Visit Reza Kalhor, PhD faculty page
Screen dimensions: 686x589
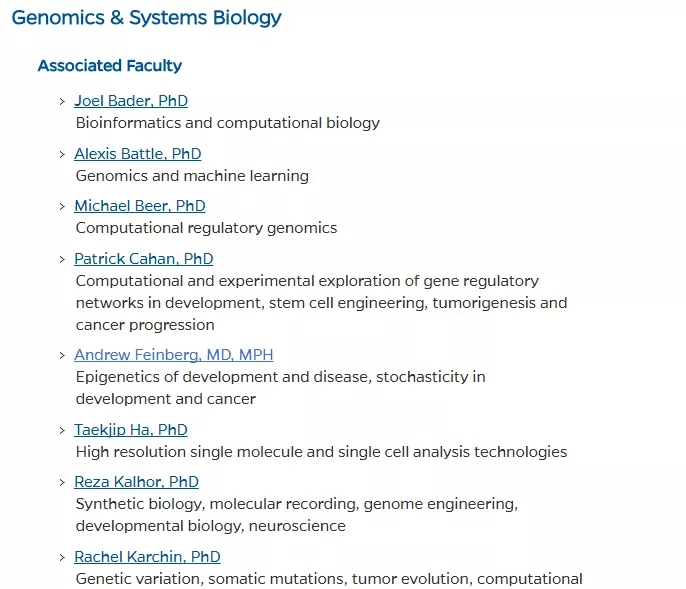point(136,482)
